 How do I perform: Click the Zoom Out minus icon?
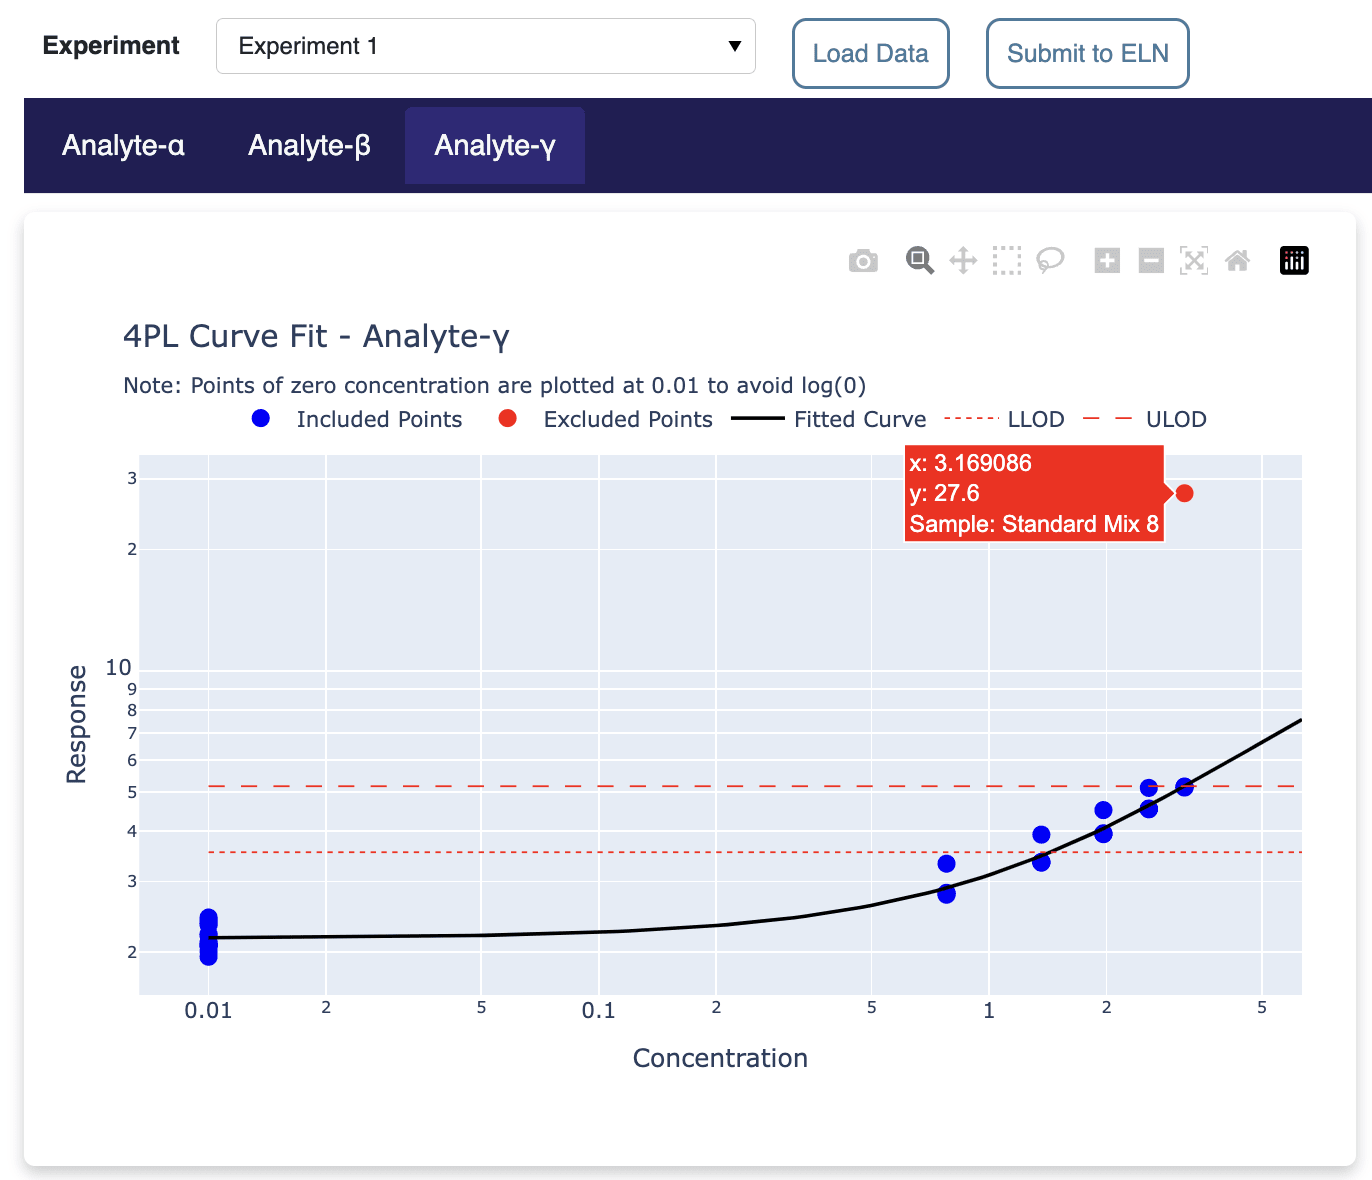click(x=1151, y=261)
